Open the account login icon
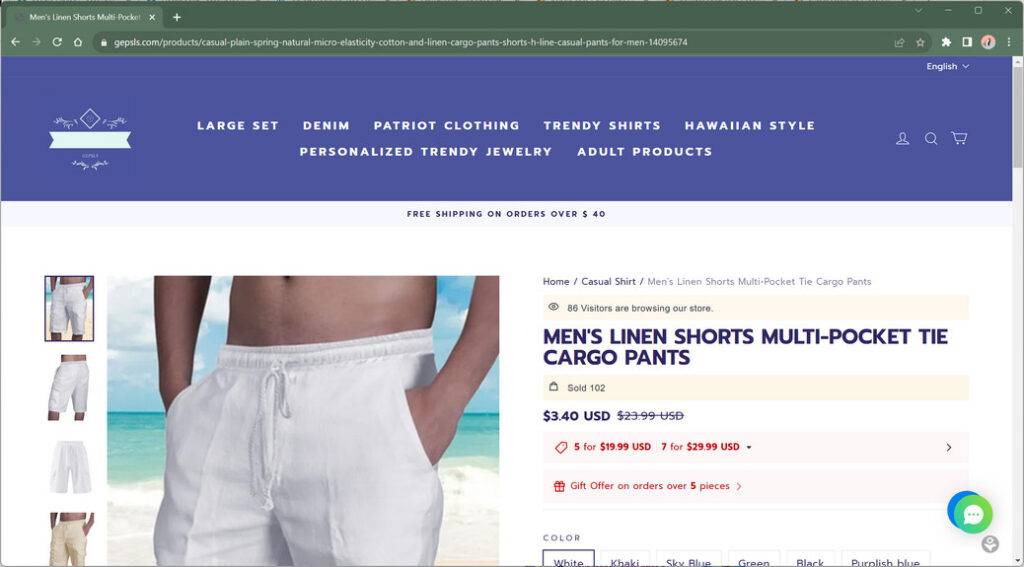1024x567 pixels. (903, 138)
